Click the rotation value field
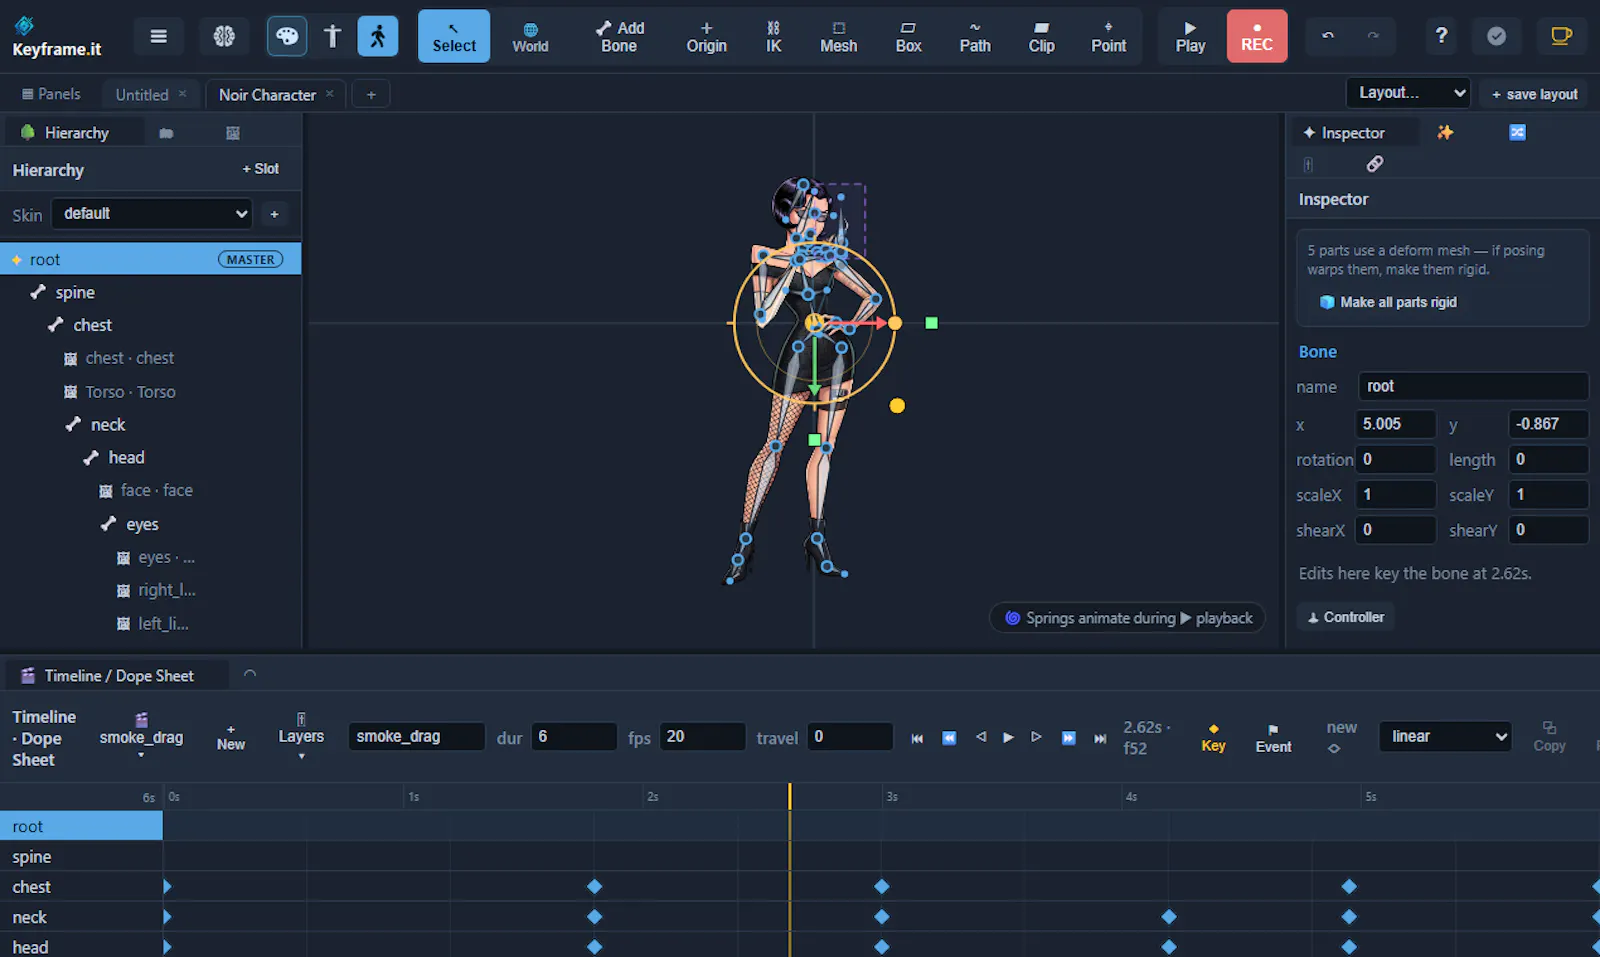The image size is (1600, 957). [1396, 459]
